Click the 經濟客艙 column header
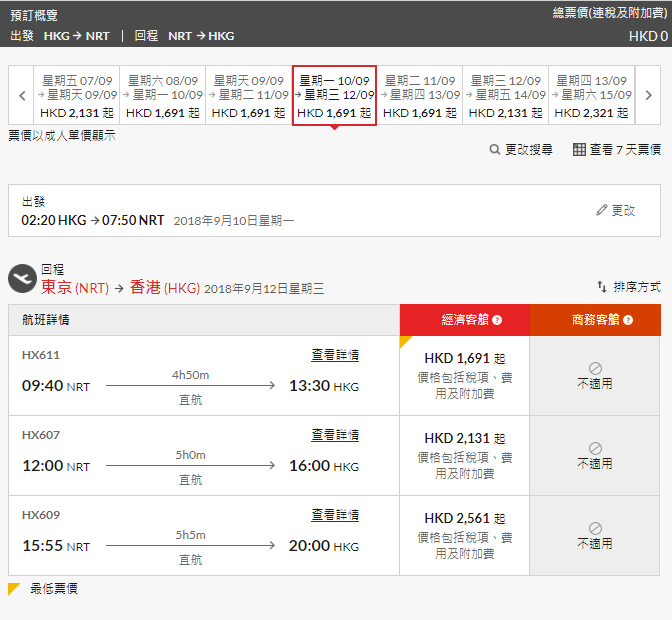 [465, 320]
